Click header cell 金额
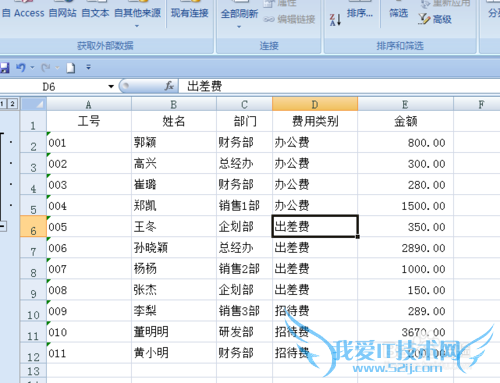Image resolution: width=500 pixels, height=383 pixels. pyautogui.click(x=405, y=121)
